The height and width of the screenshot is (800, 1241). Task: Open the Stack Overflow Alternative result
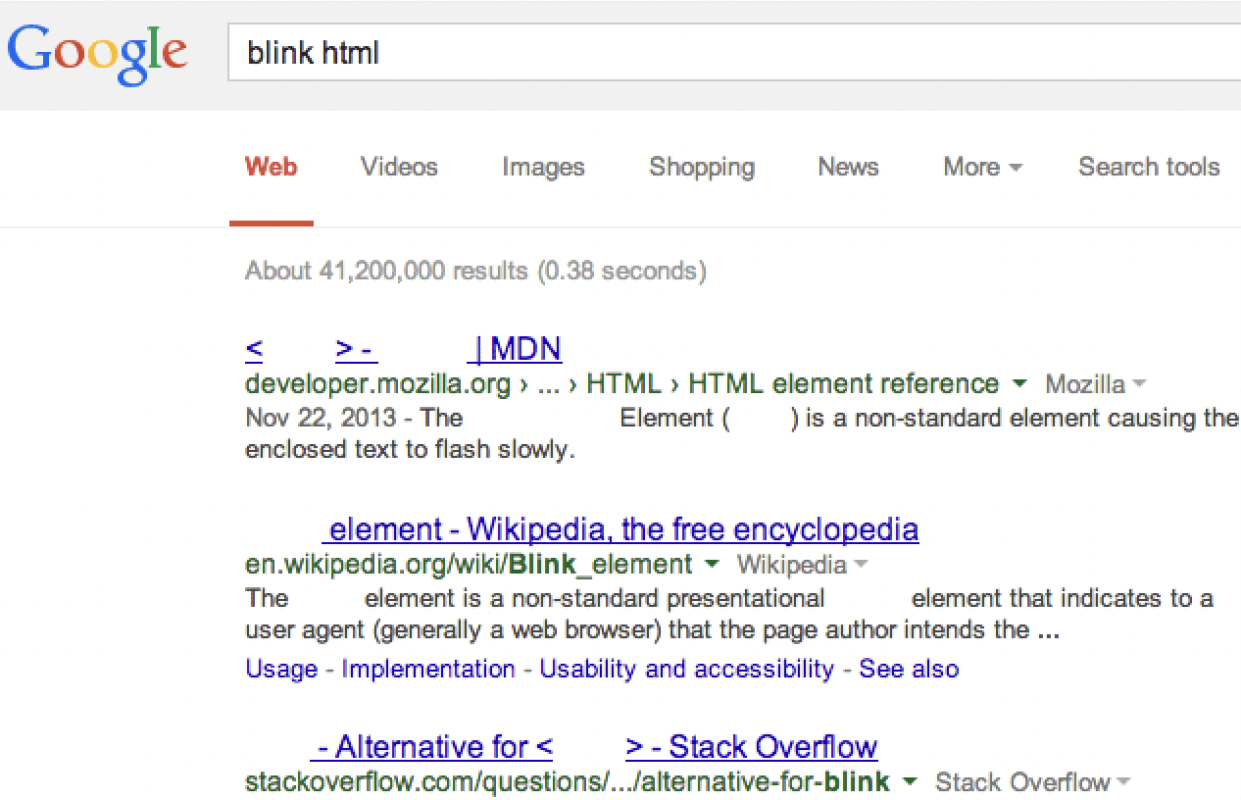point(596,747)
